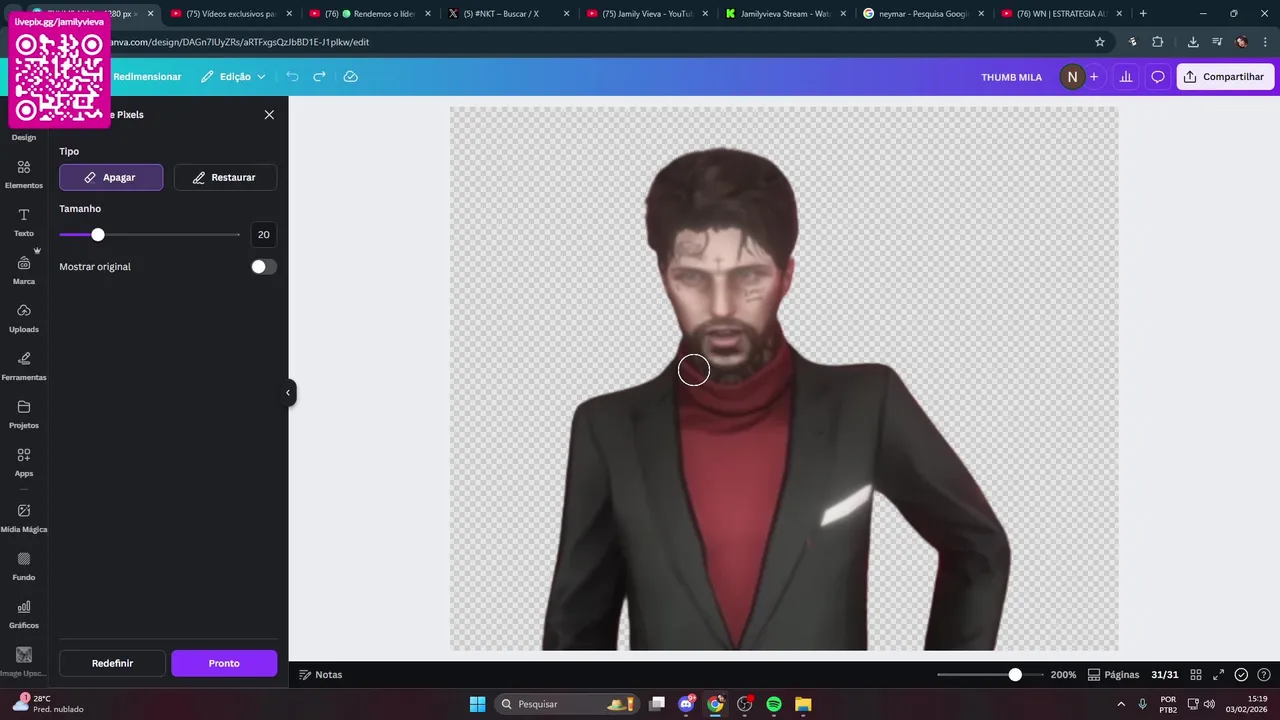This screenshot has width=1280, height=720.
Task: Open the Apps sidebar section
Action: pos(24,462)
